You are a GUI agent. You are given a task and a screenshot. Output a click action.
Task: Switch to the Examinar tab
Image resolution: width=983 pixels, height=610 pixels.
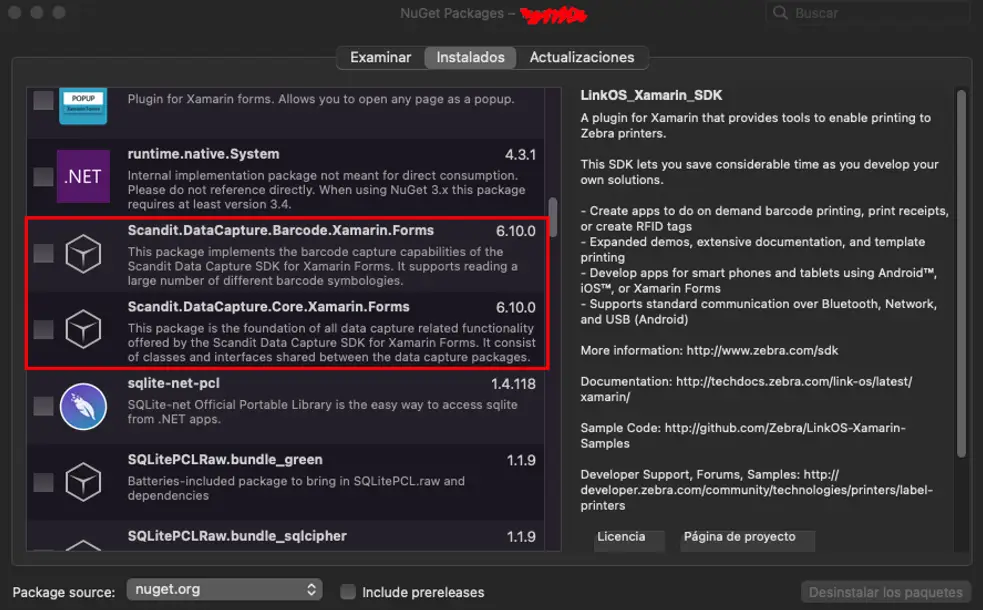point(380,57)
